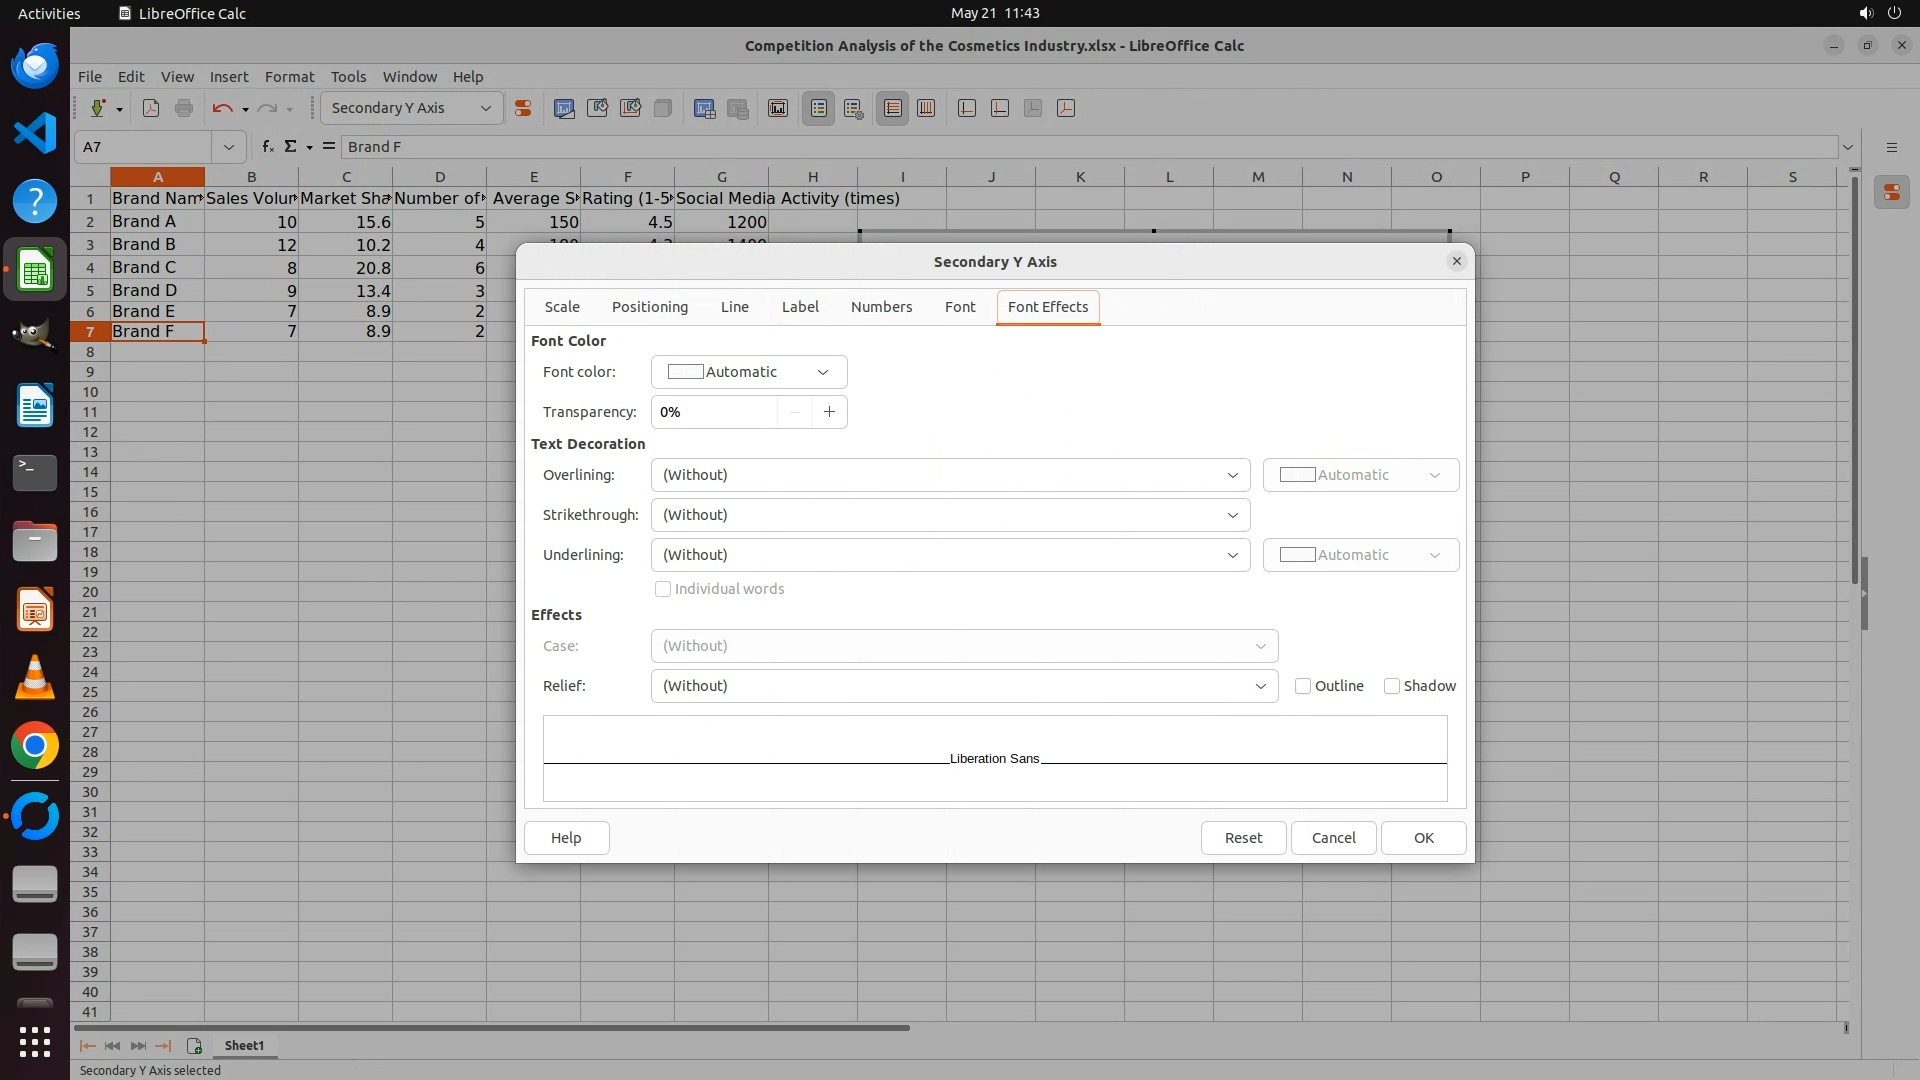1920x1080 pixels.
Task: Click the Format Selection icon
Action: coord(522,108)
